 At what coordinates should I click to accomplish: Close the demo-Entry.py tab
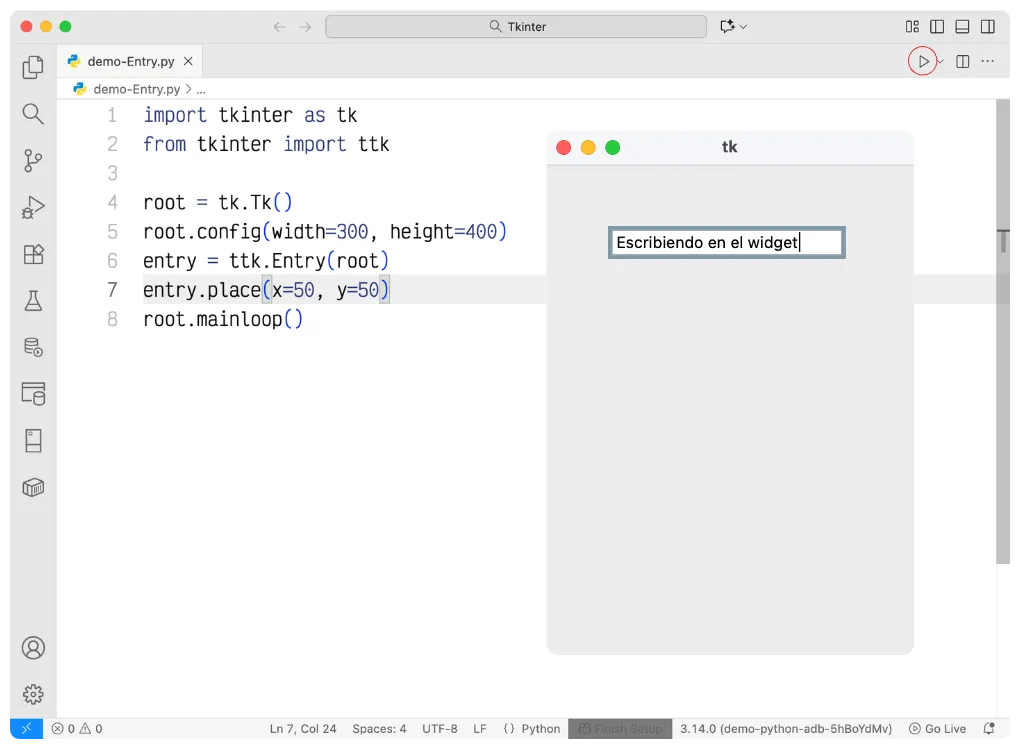188,61
